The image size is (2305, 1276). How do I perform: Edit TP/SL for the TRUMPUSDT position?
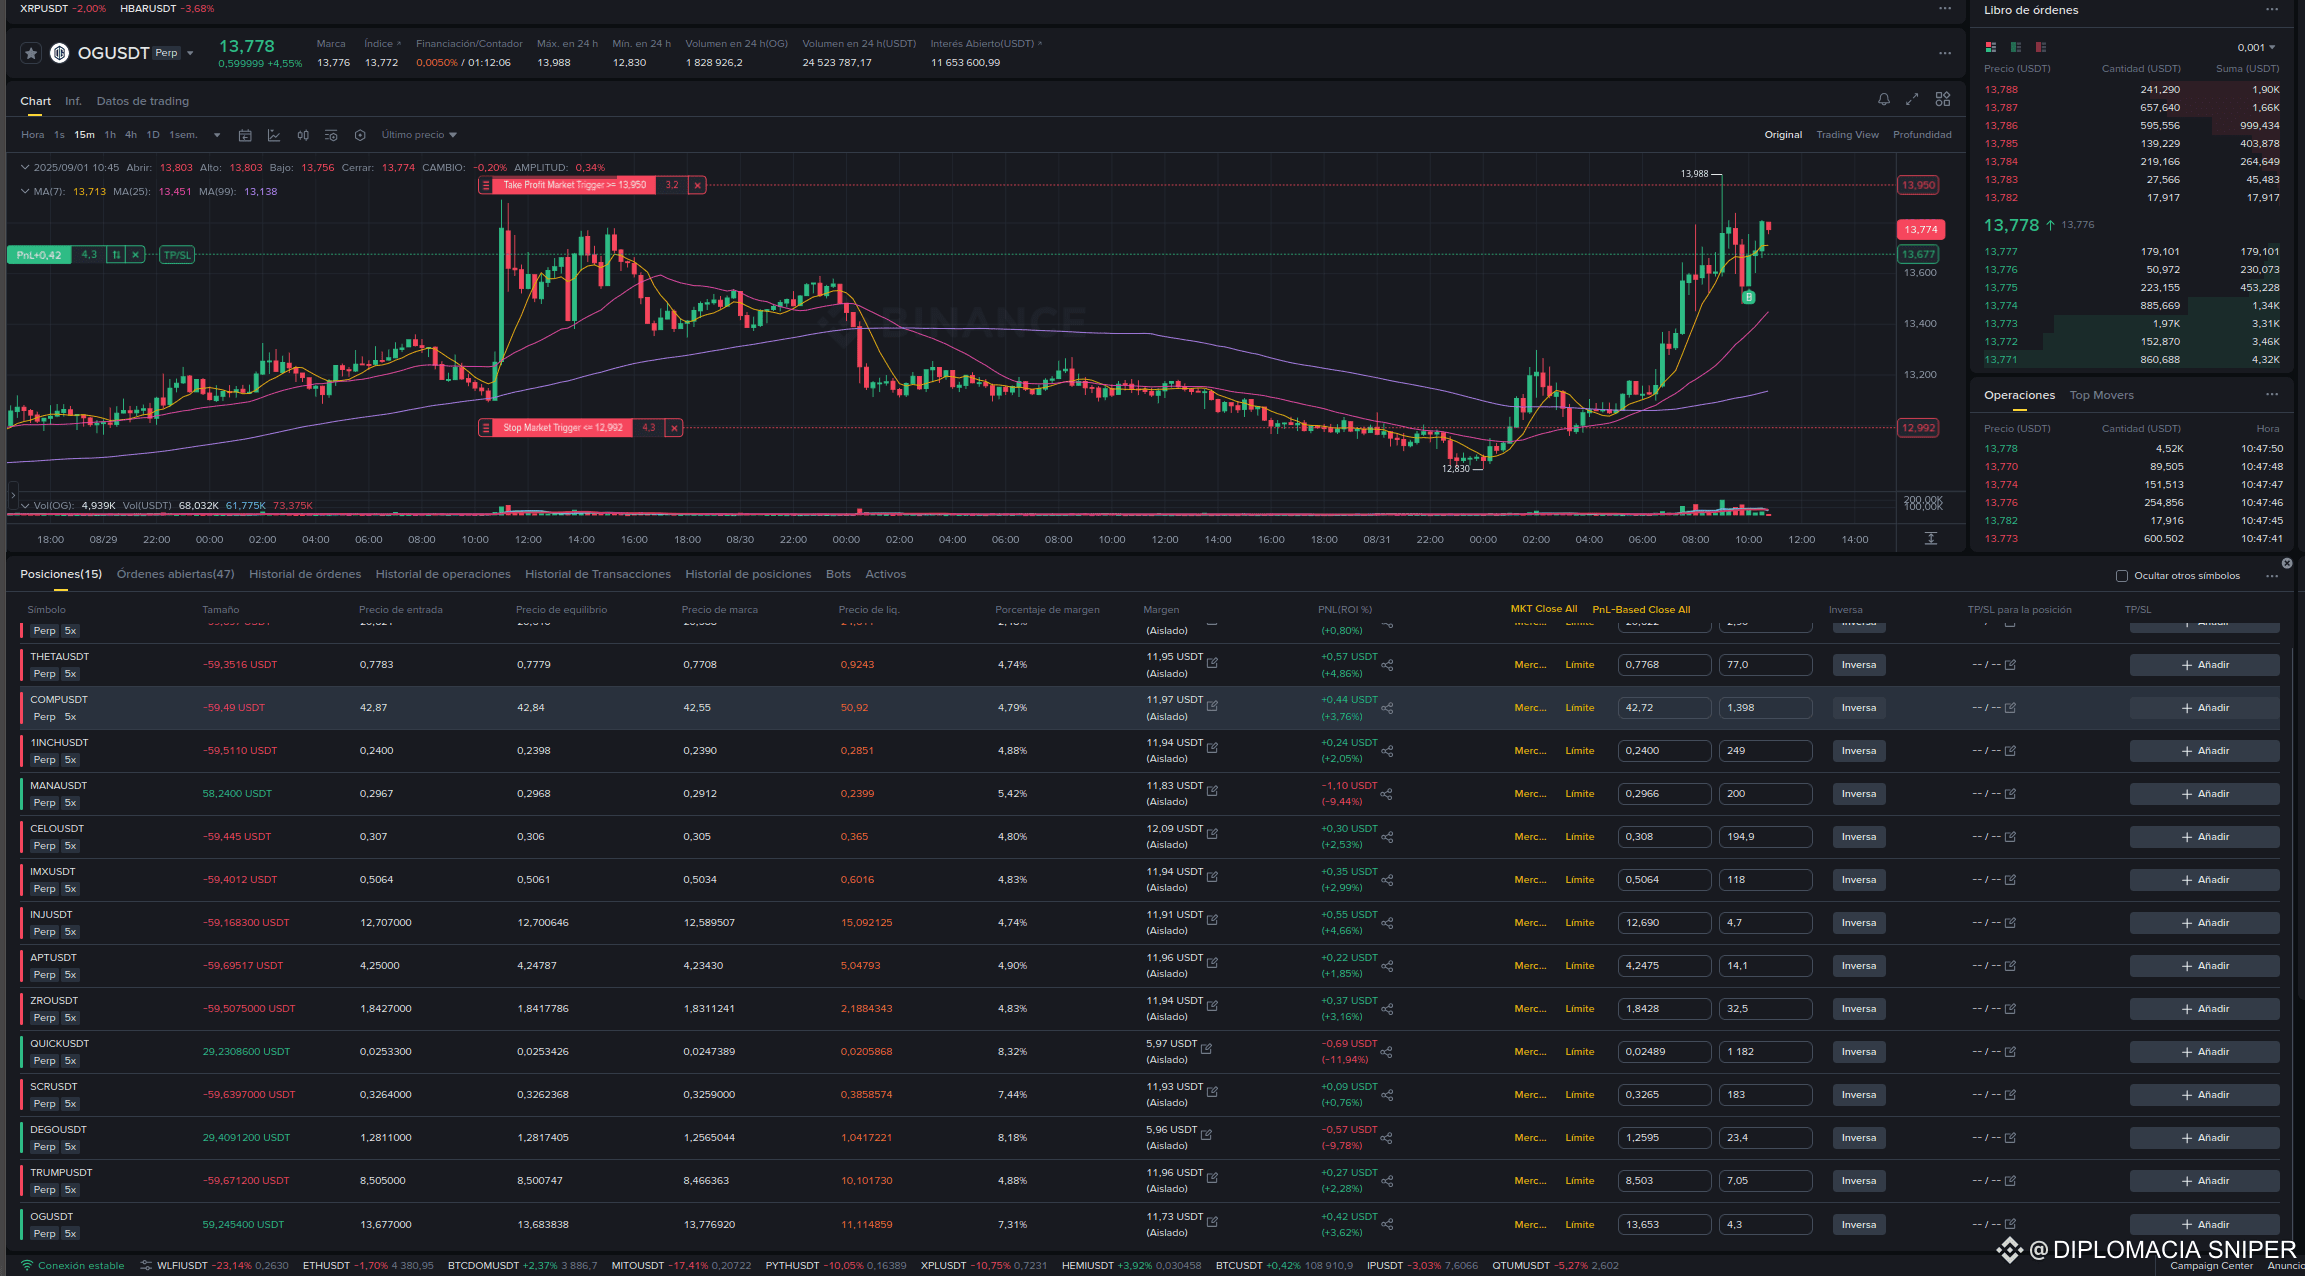pyautogui.click(x=2010, y=1181)
